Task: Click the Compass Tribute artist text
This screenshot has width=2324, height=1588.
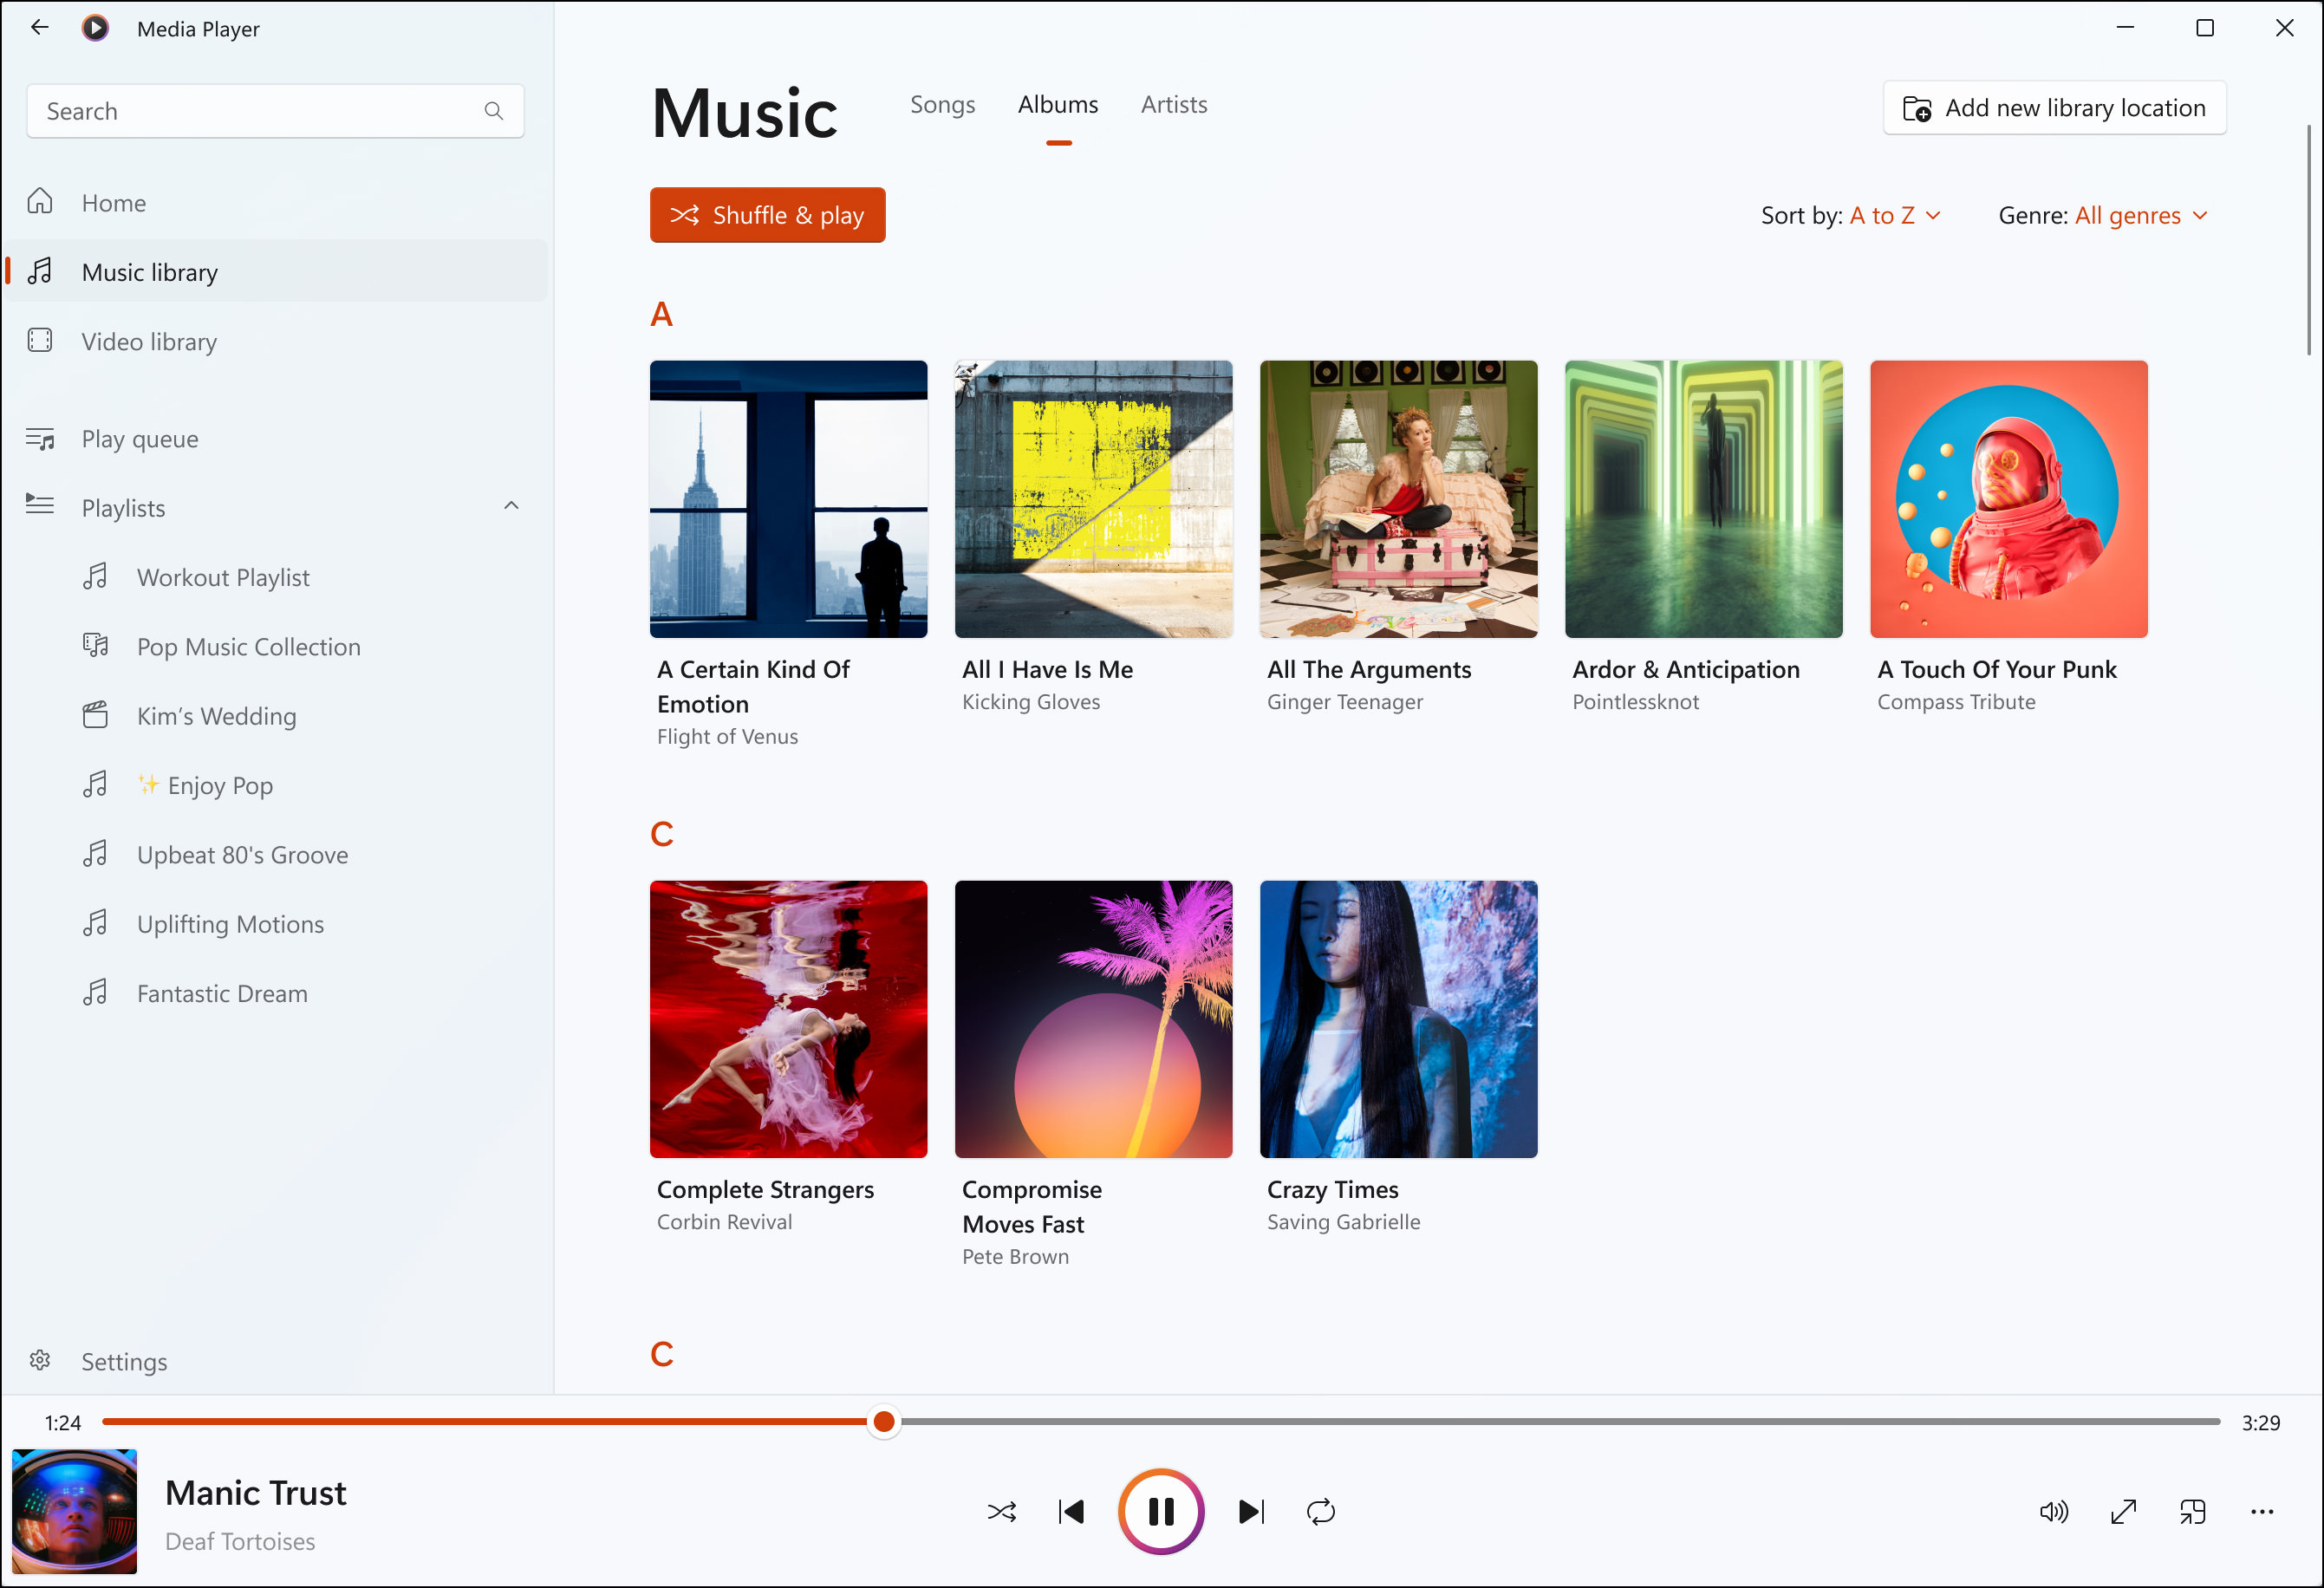Action: pos(1956,702)
